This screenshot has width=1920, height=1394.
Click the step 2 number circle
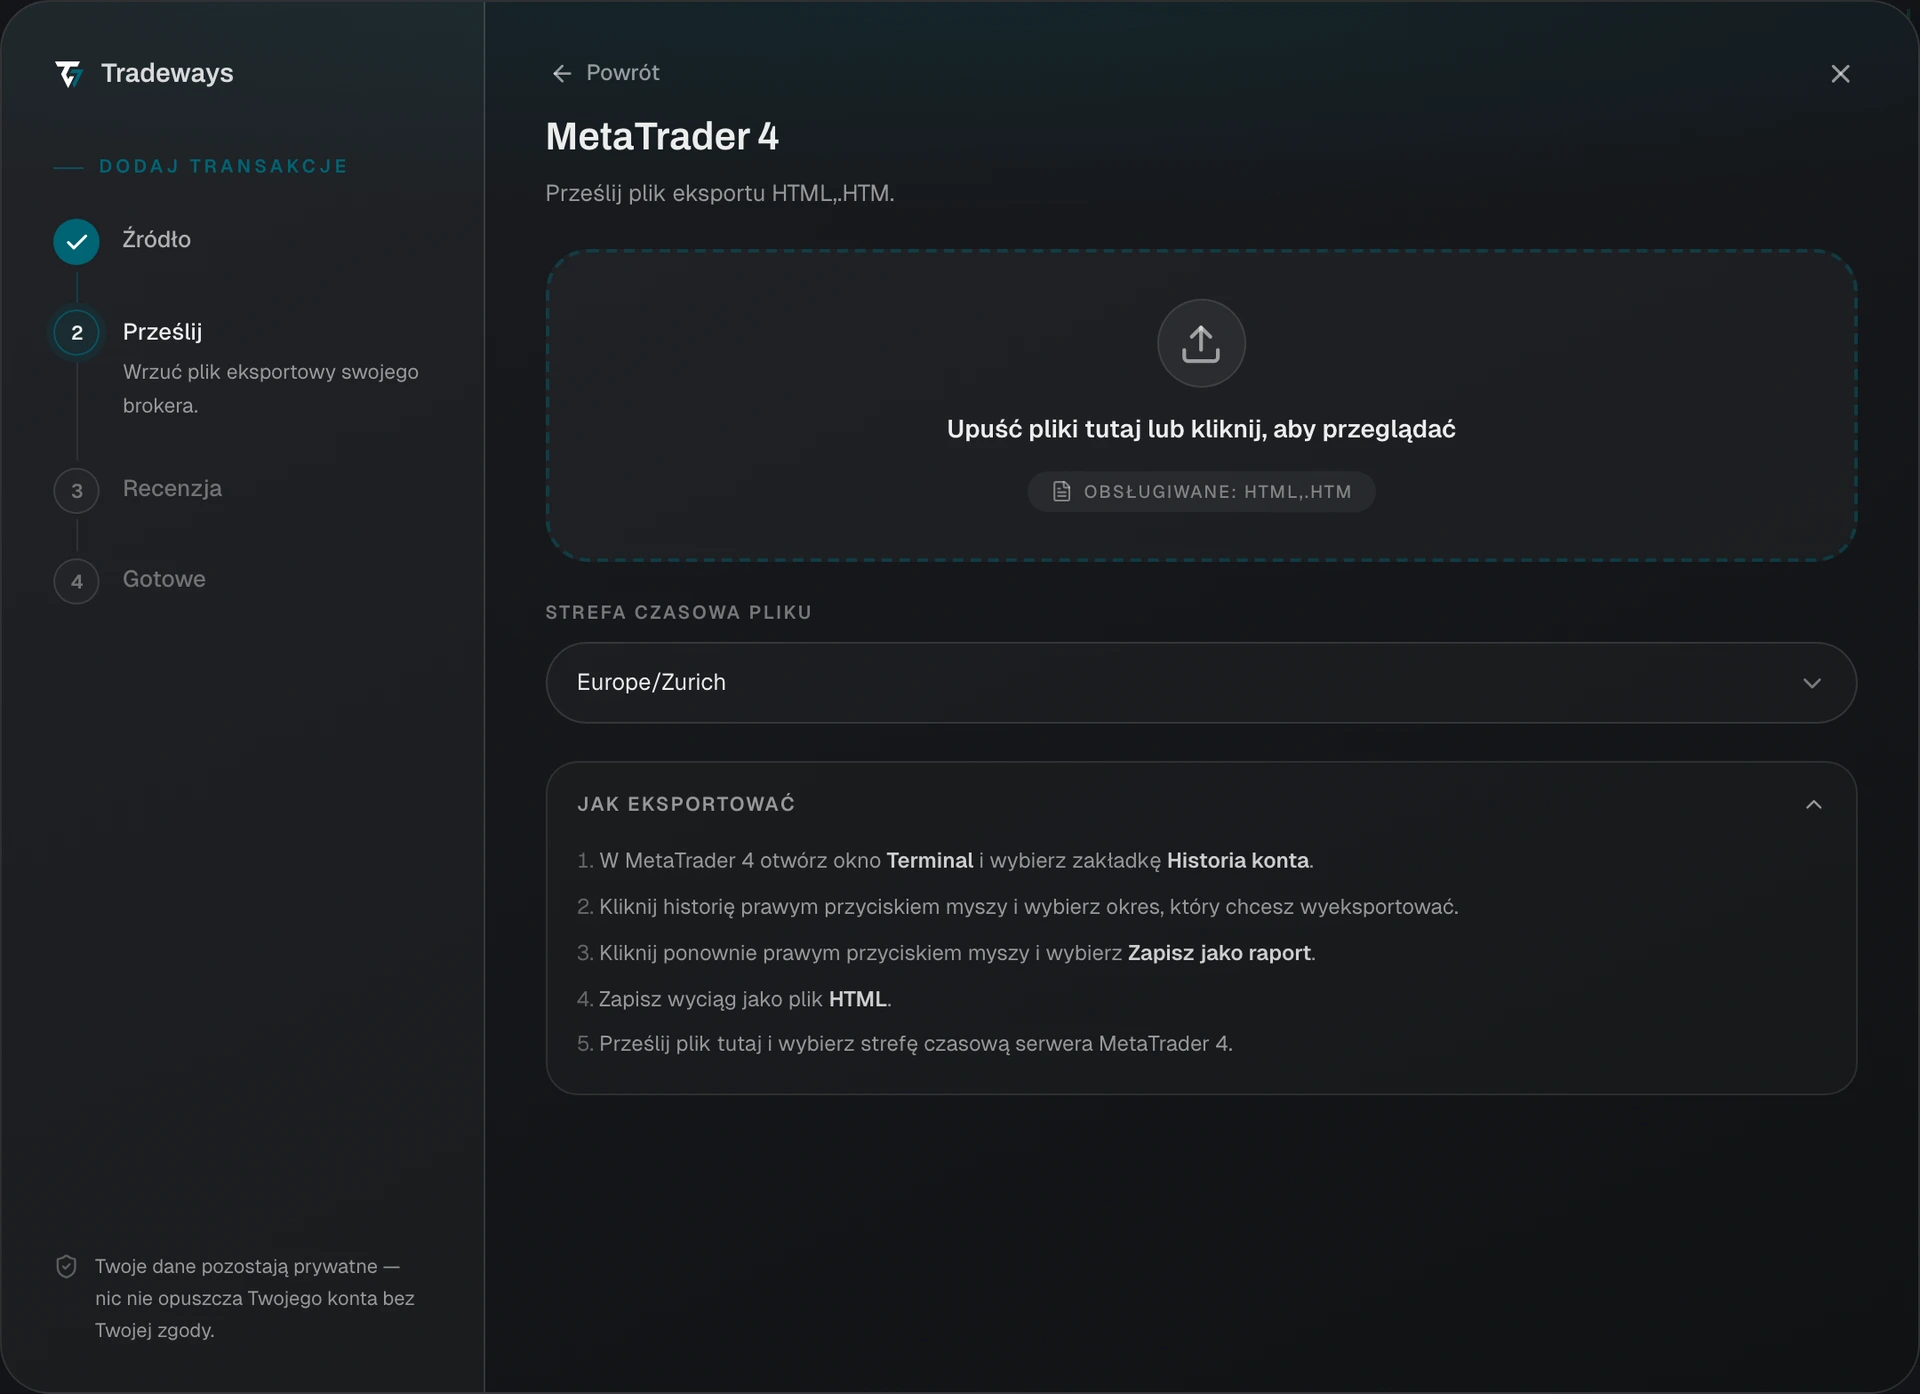pyautogui.click(x=77, y=333)
